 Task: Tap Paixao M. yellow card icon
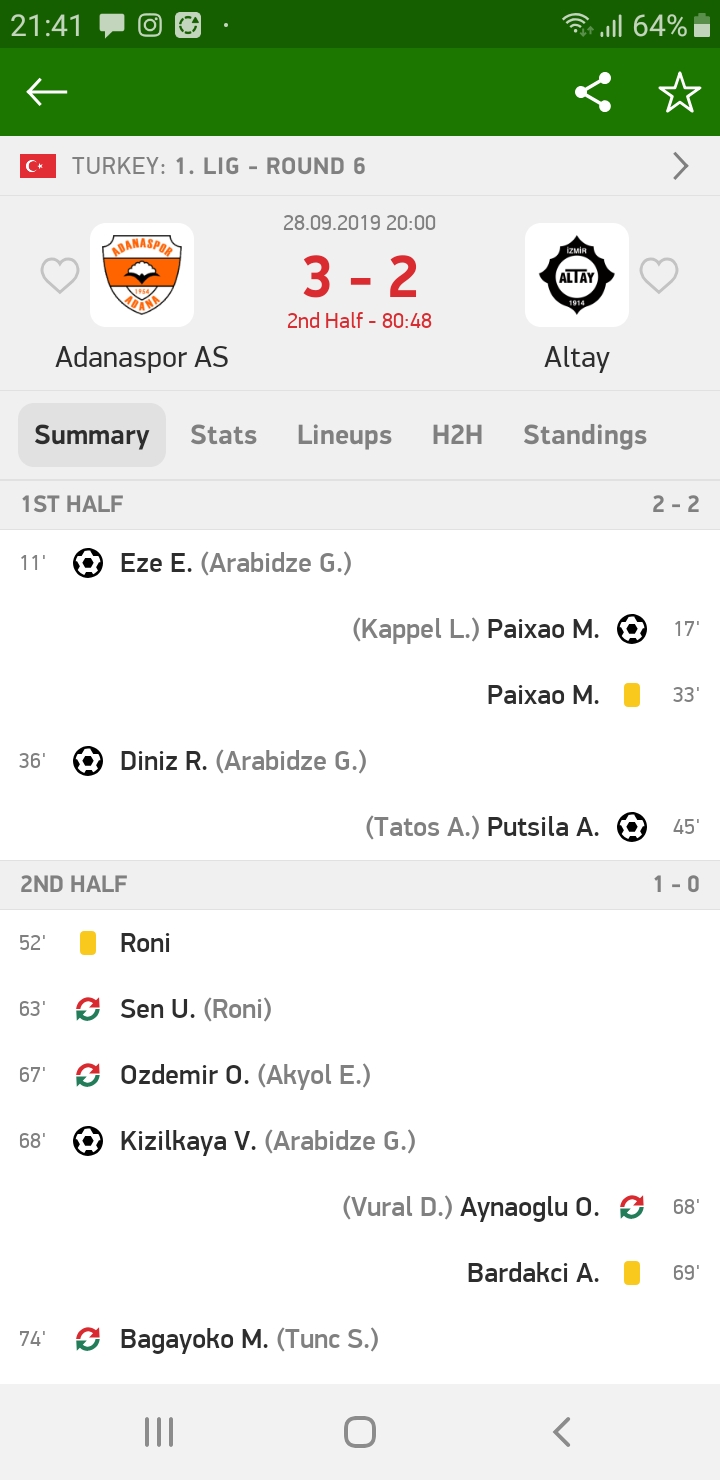point(632,695)
